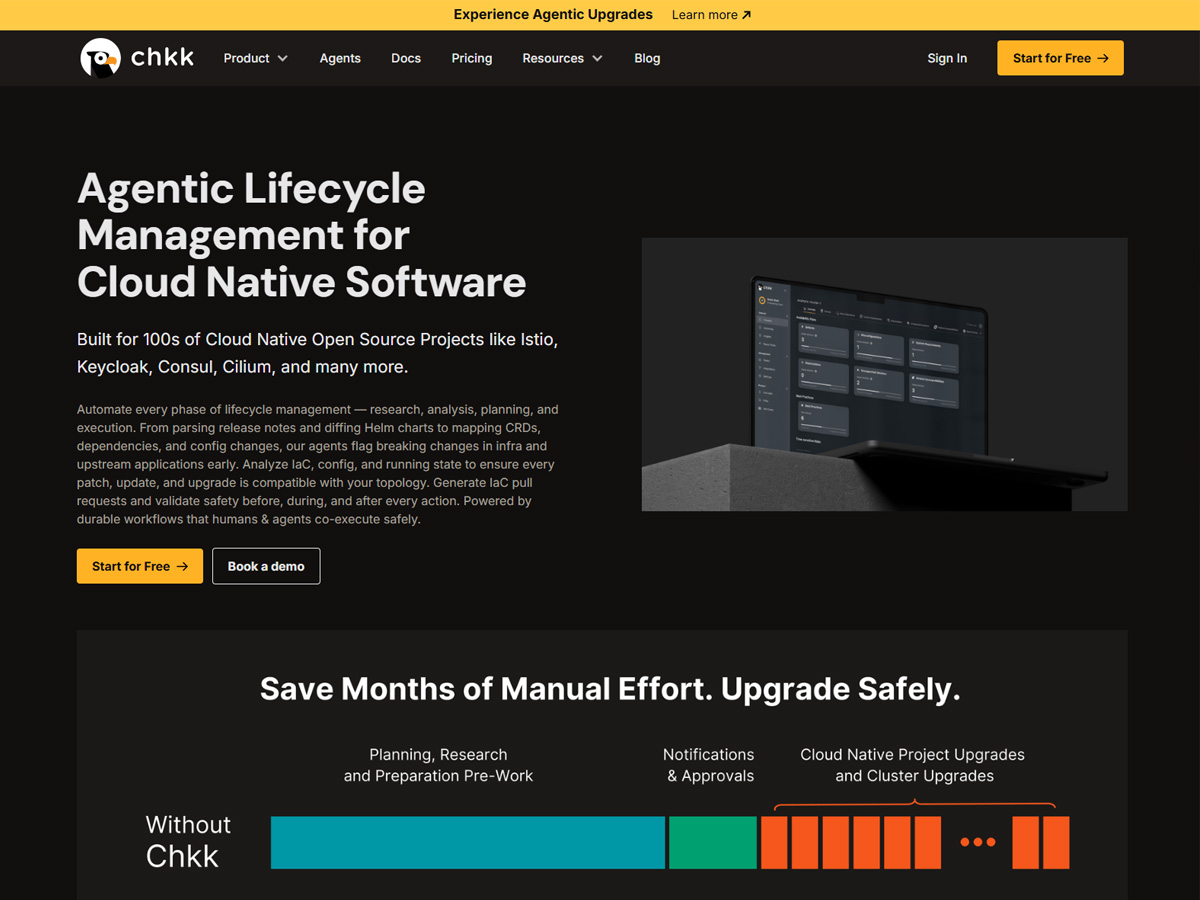
Task: Click the green Notifications & Approvals bar
Action: [x=713, y=842]
